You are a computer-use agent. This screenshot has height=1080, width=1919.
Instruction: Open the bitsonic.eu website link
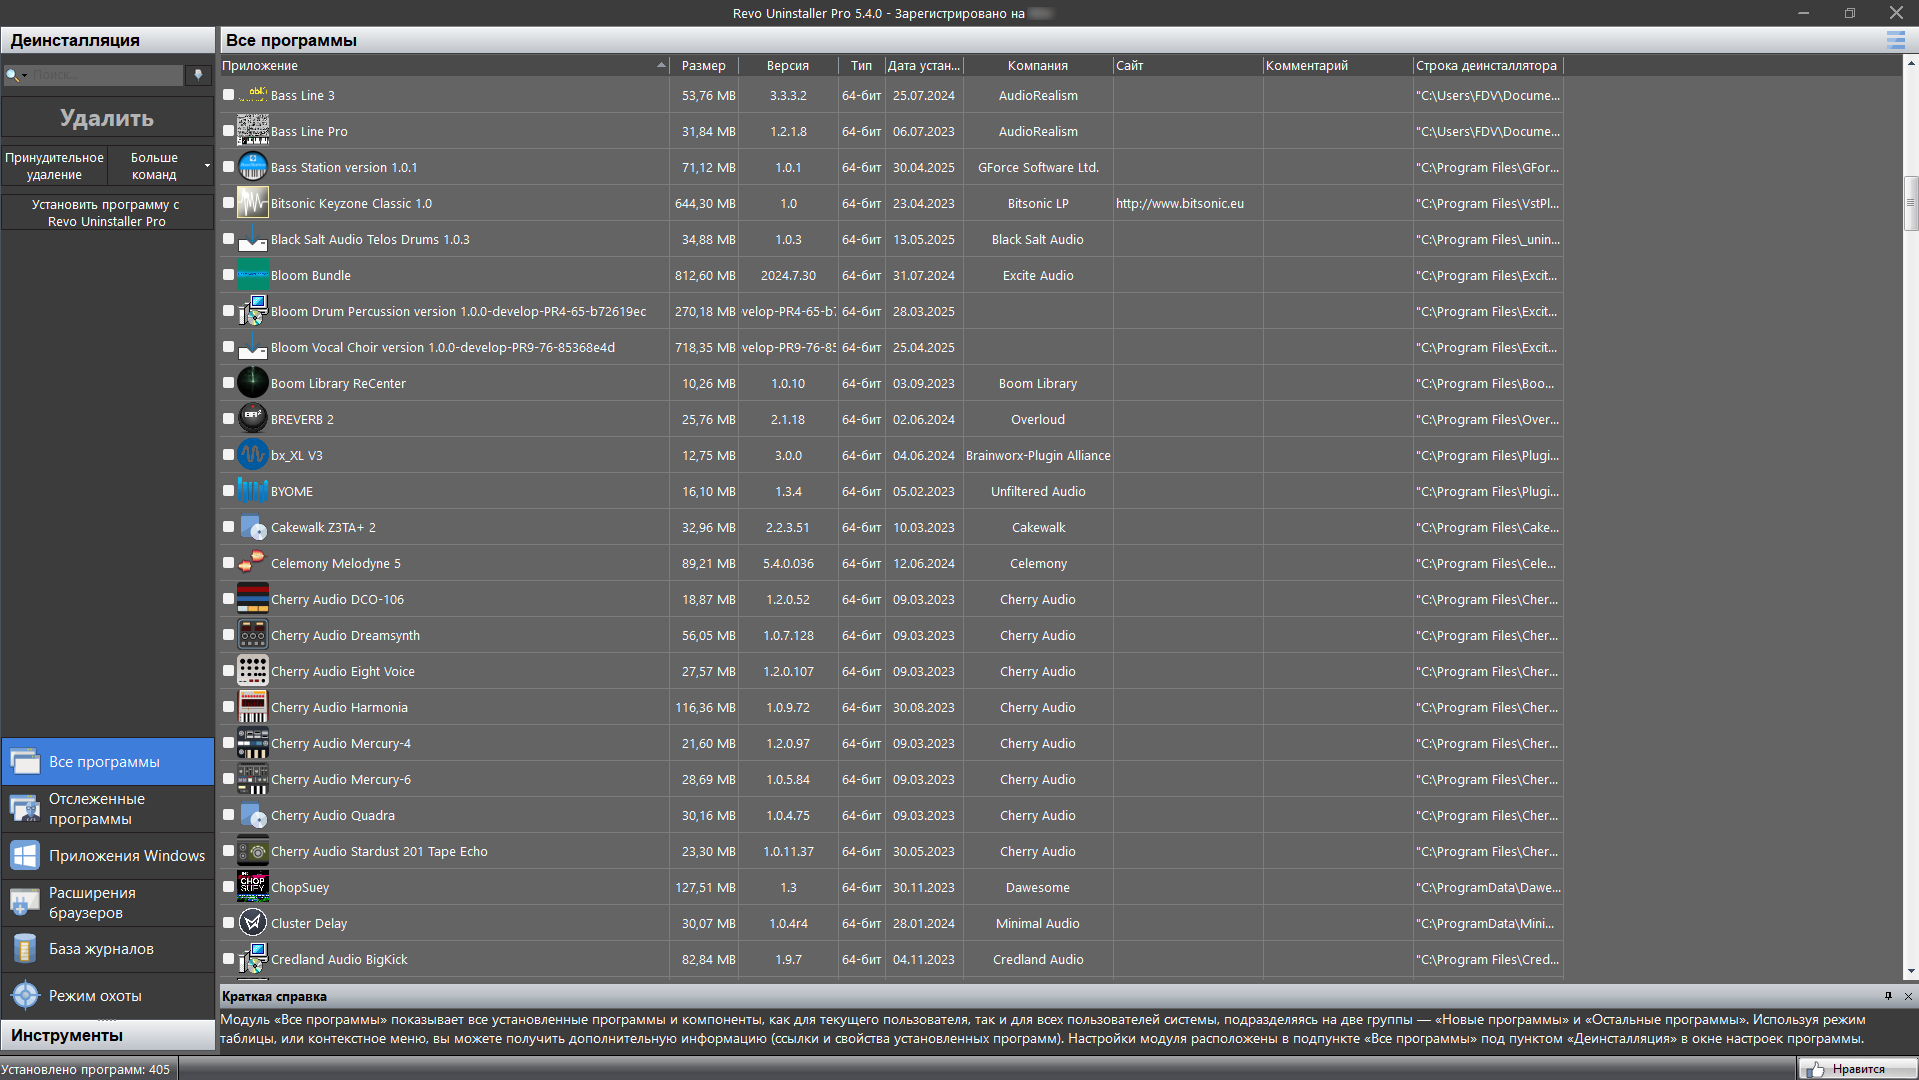(1179, 203)
